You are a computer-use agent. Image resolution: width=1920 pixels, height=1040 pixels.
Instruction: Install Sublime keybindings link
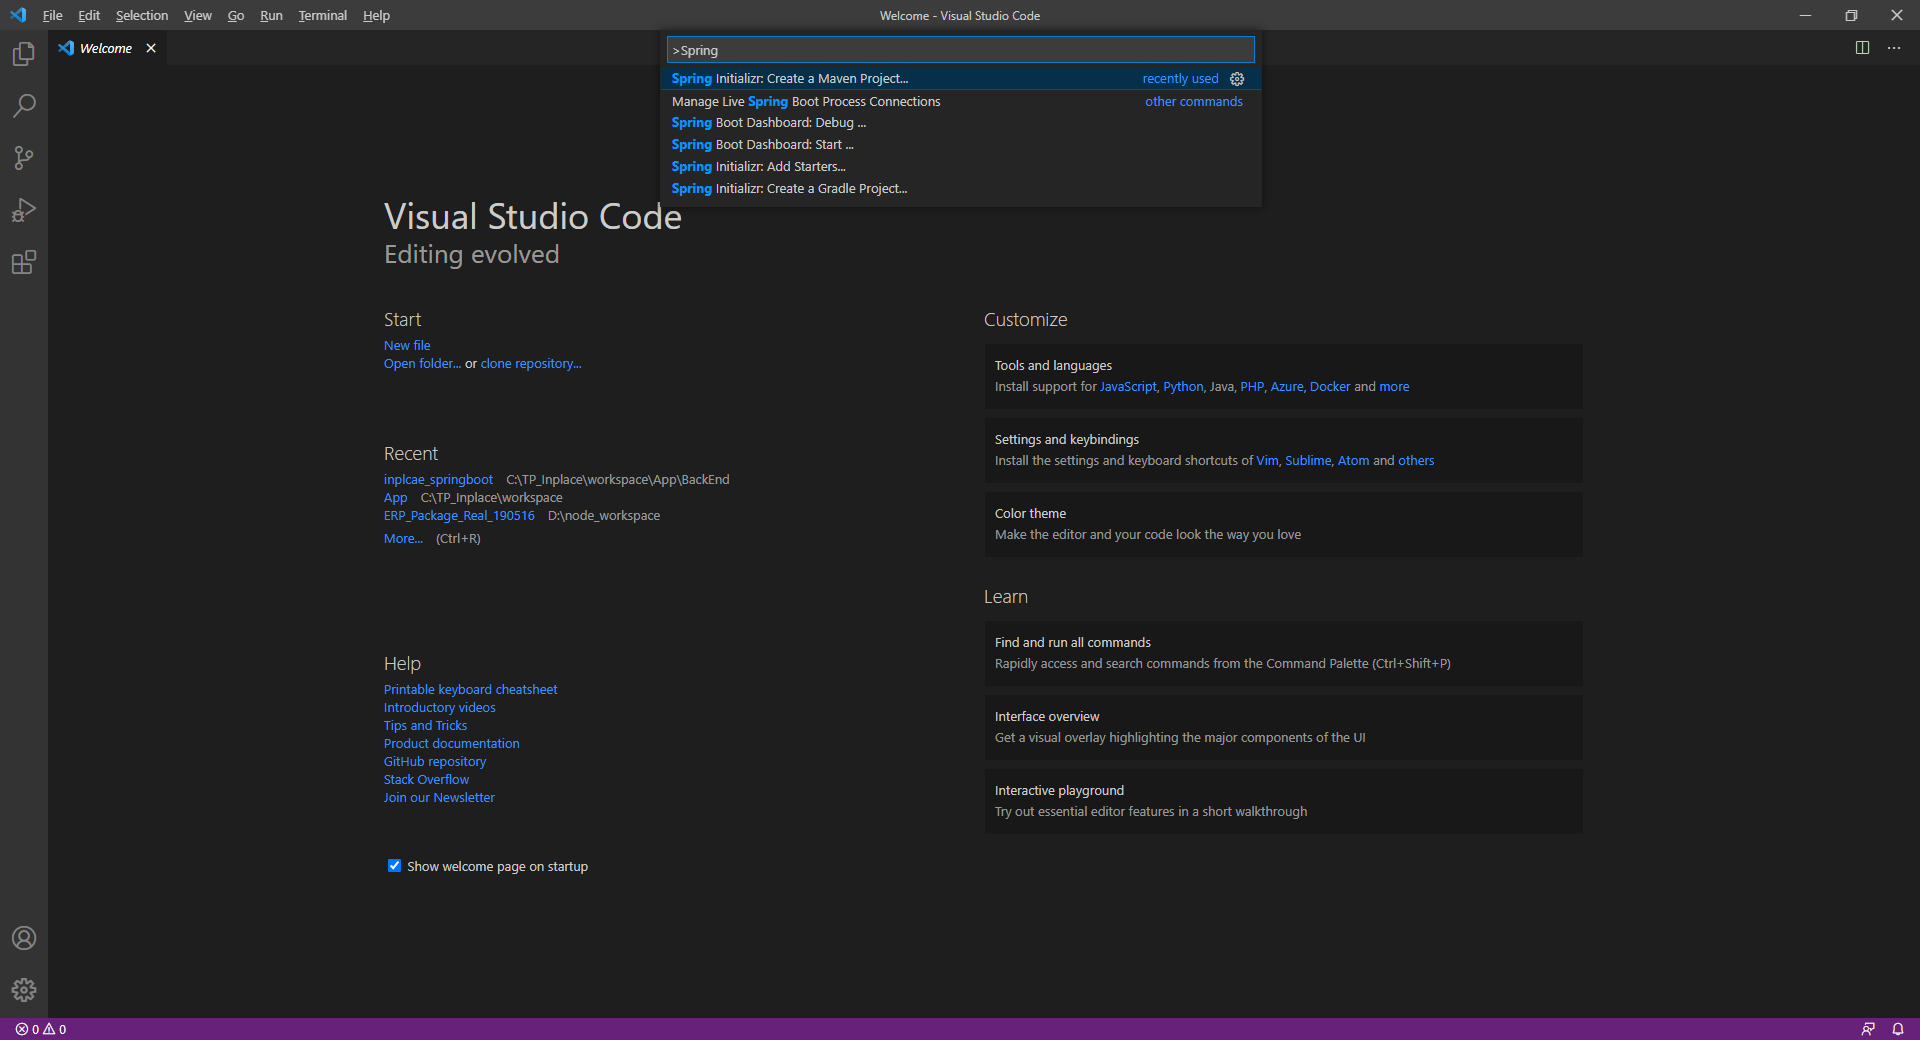[x=1308, y=461]
